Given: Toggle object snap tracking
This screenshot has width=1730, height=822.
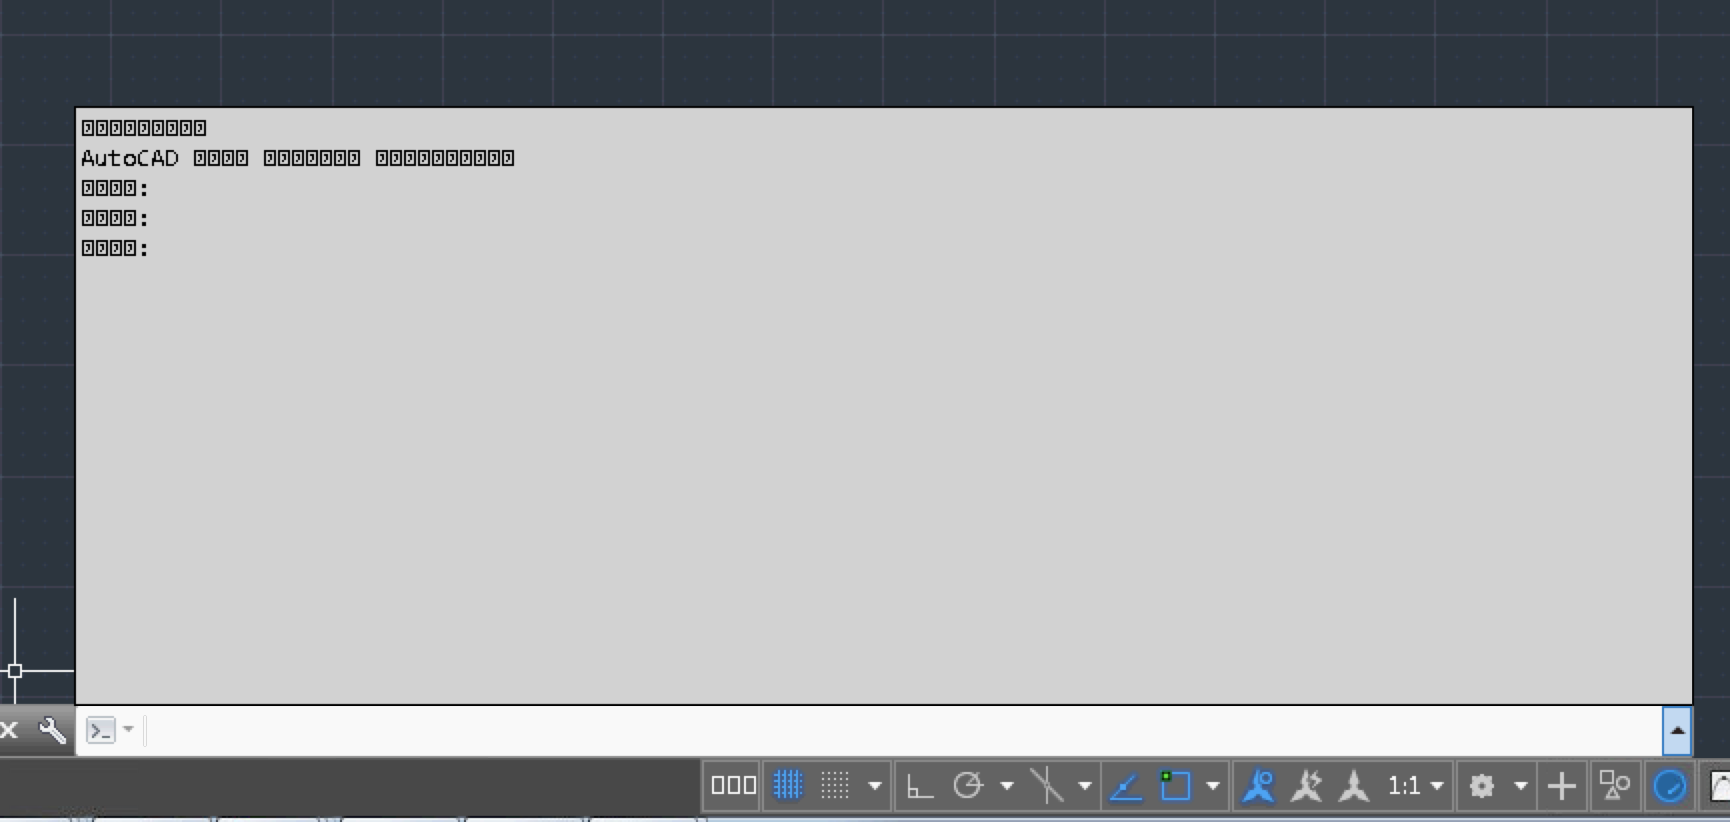Looking at the screenshot, I should pos(1126,786).
